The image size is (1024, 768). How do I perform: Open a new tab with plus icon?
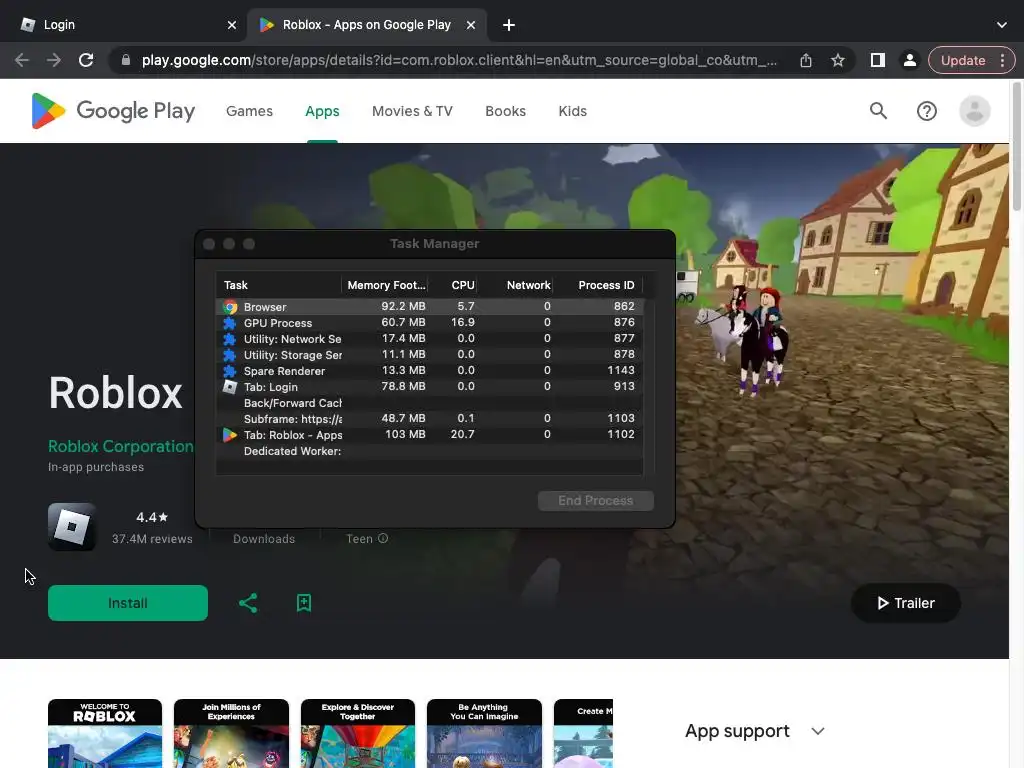[x=509, y=25]
